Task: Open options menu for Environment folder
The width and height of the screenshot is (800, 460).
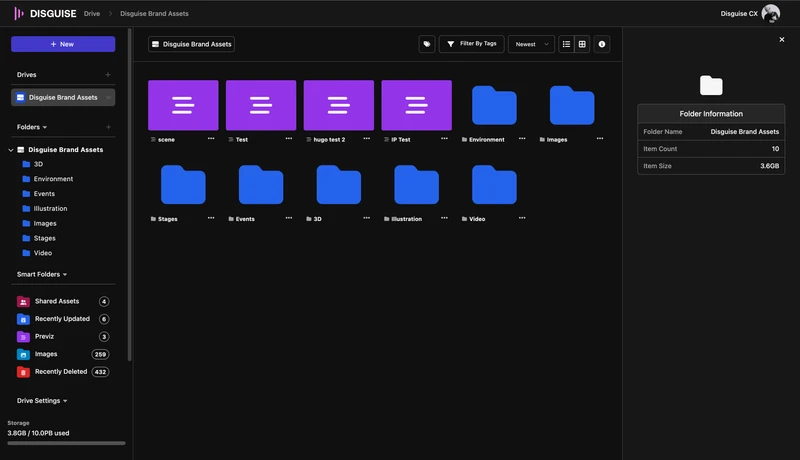Action: pyautogui.click(x=522, y=139)
